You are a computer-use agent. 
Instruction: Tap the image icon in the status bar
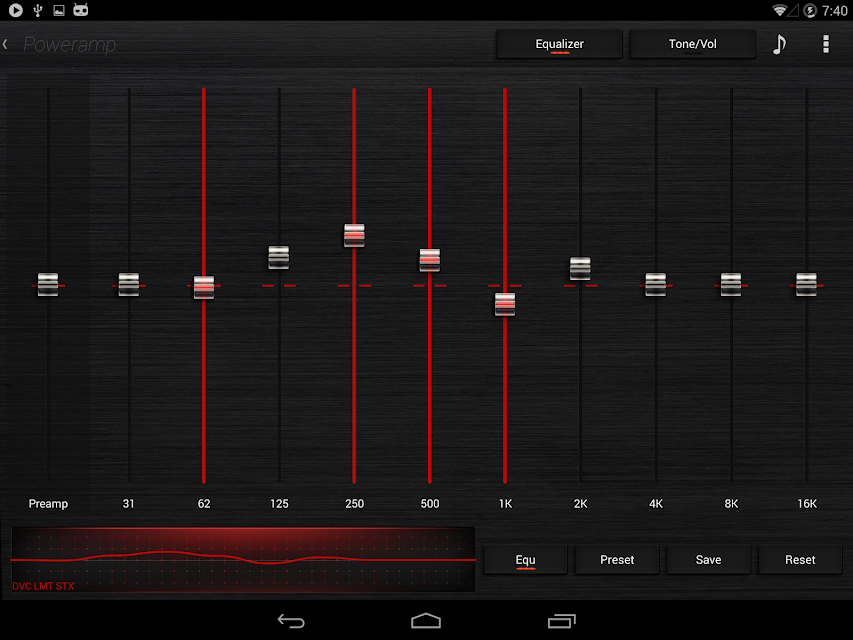pyautogui.click(x=59, y=10)
